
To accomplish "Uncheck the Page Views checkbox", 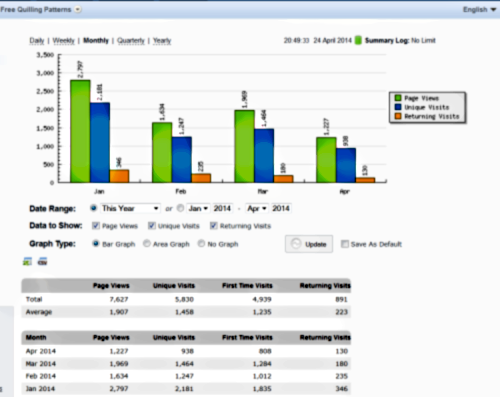I will (x=96, y=226).
